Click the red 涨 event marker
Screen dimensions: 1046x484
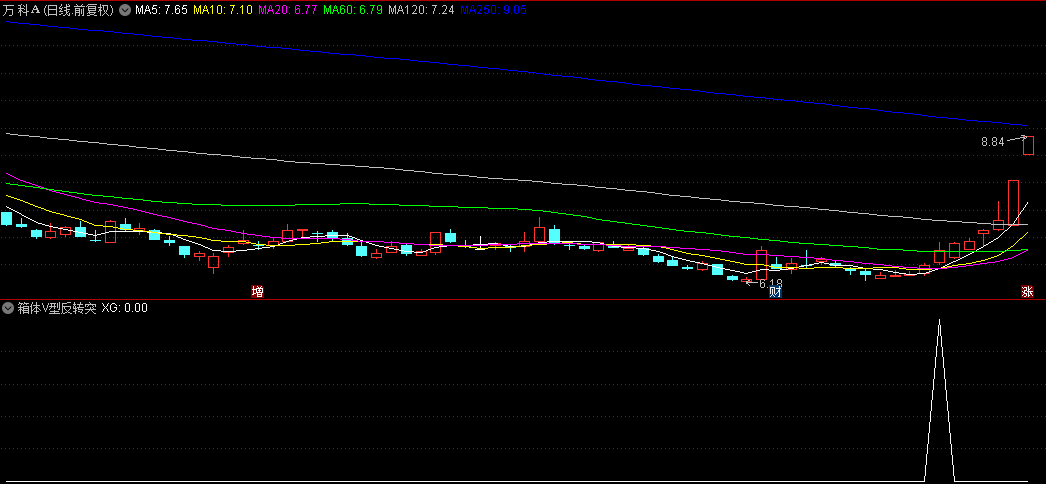[x=1027, y=291]
